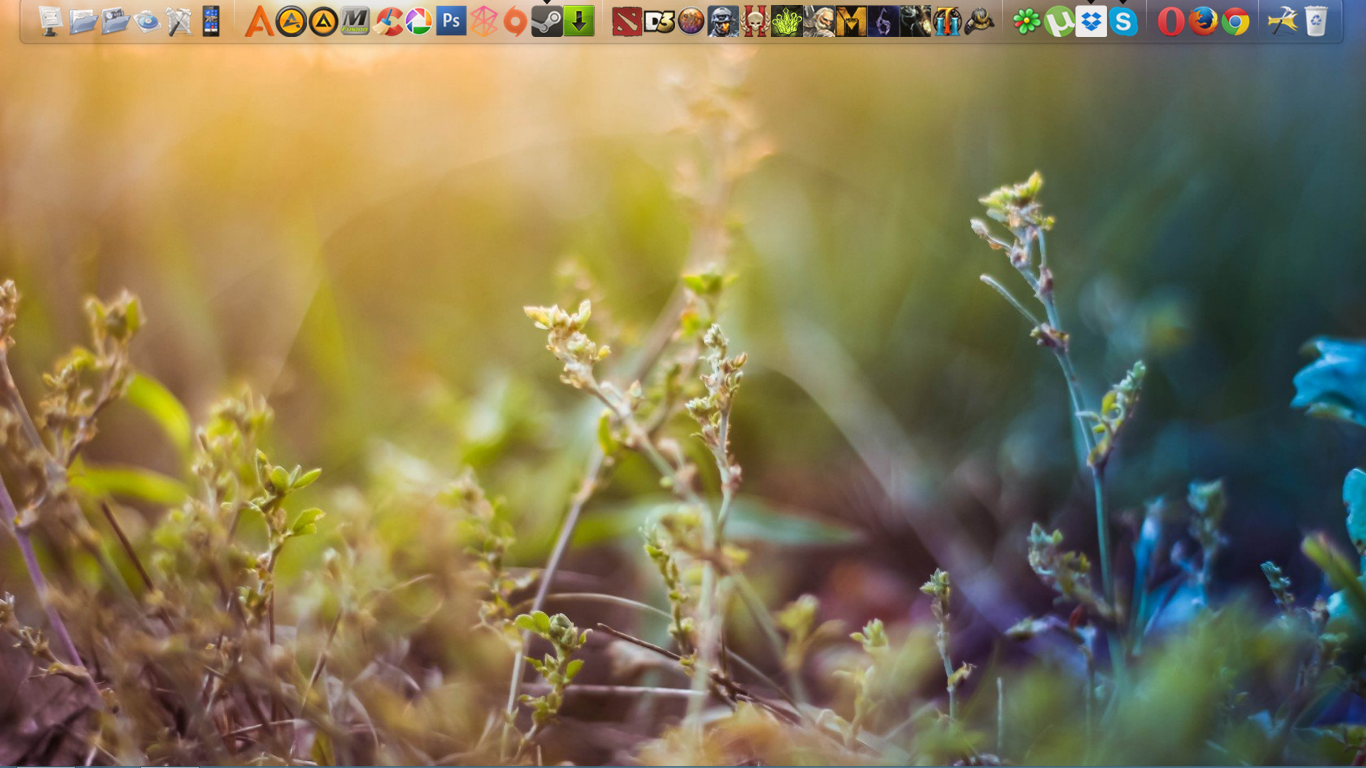Open ICQ green flower icon
Image resolution: width=1366 pixels, height=768 pixels.
[1027, 21]
